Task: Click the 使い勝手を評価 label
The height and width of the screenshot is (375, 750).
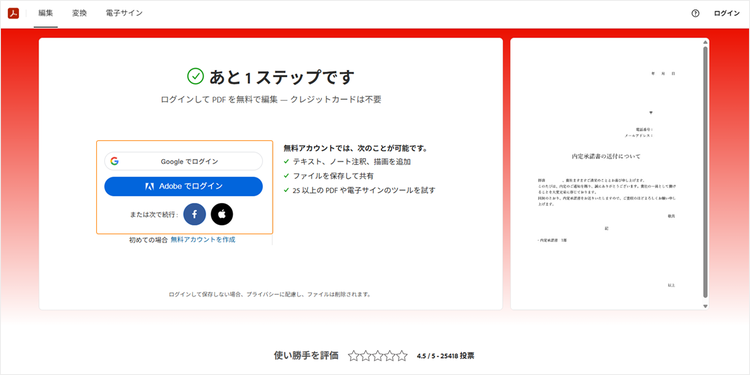Action: coord(306,355)
